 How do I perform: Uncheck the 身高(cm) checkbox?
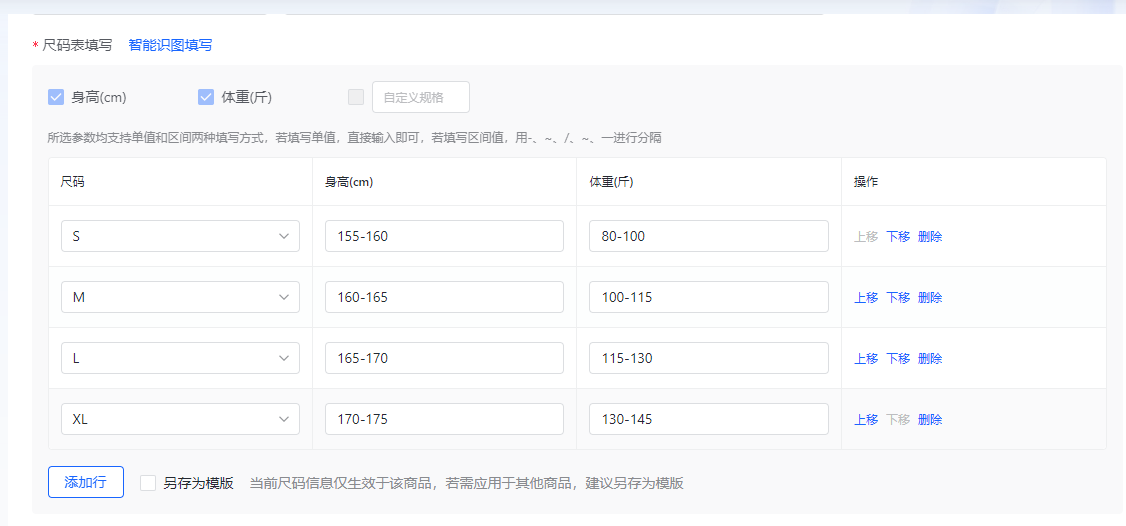pos(56,97)
